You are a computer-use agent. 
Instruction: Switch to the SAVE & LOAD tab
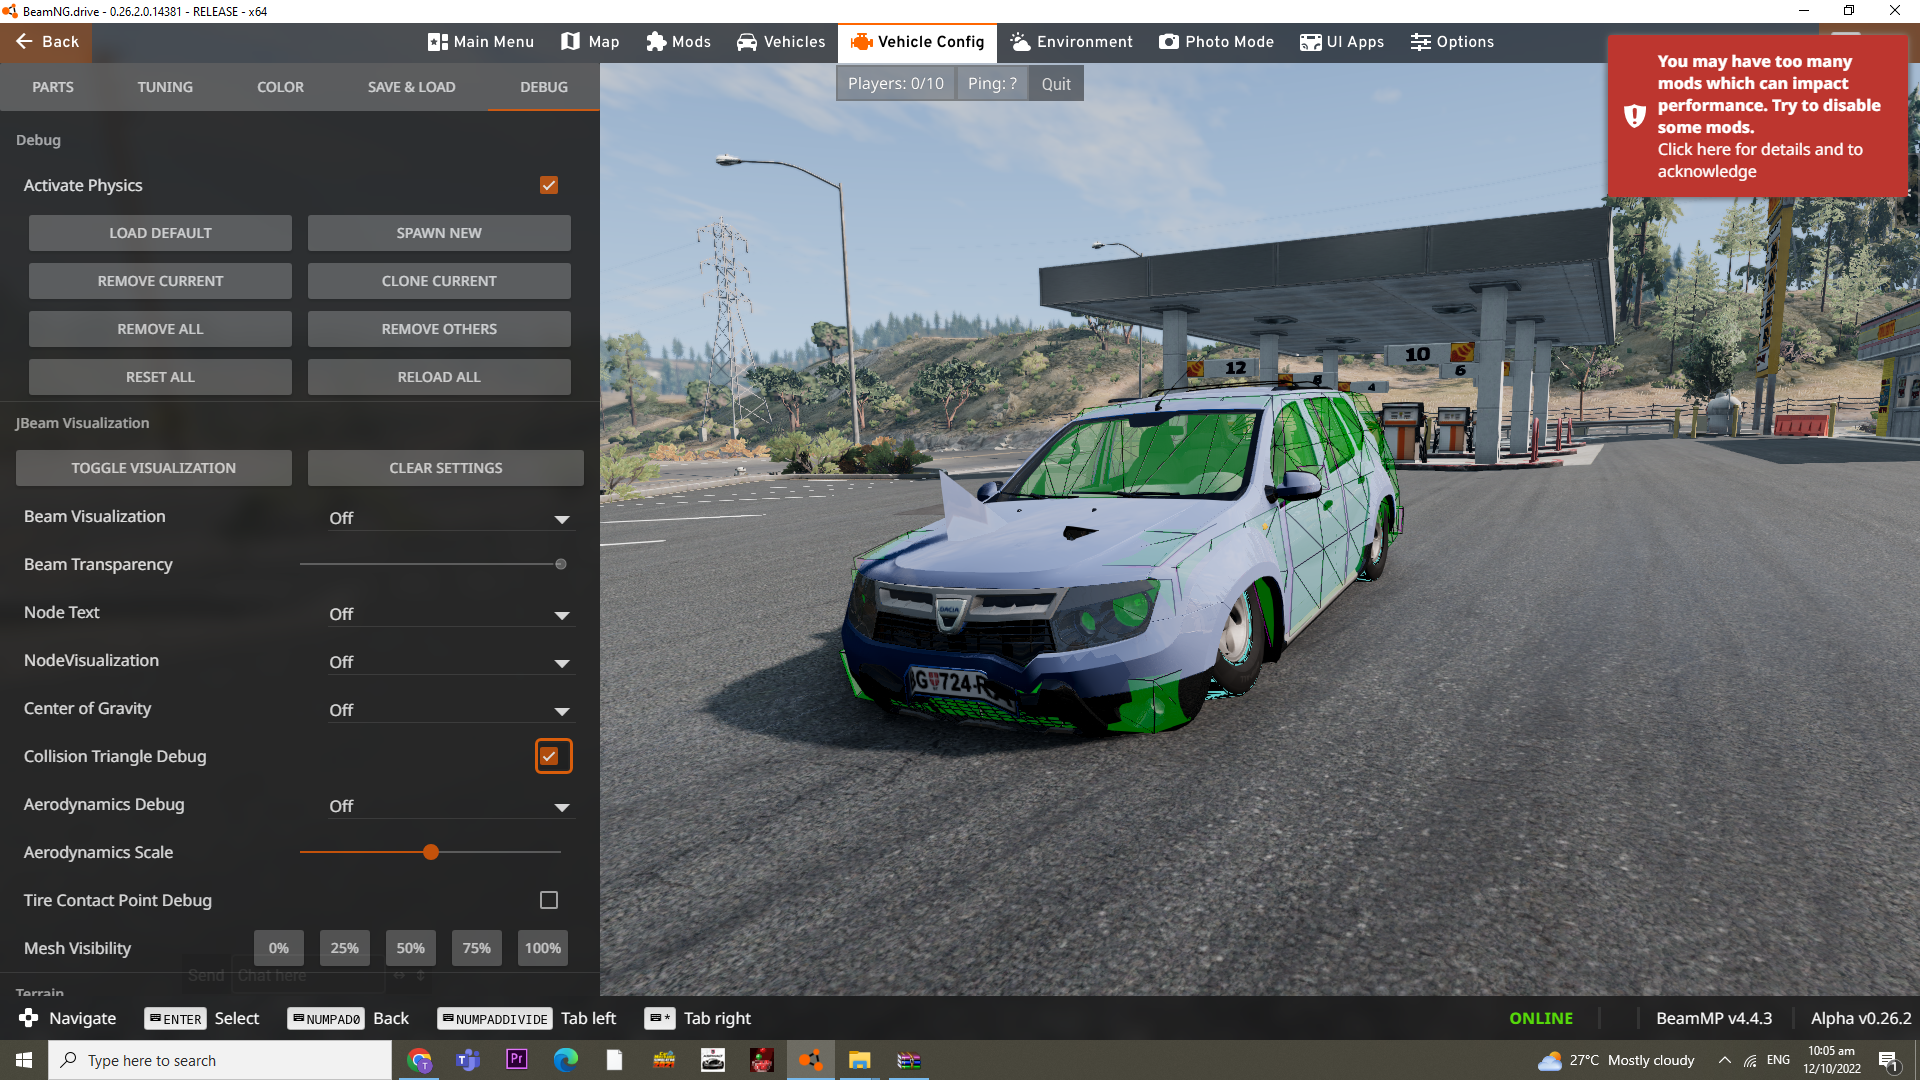411,87
